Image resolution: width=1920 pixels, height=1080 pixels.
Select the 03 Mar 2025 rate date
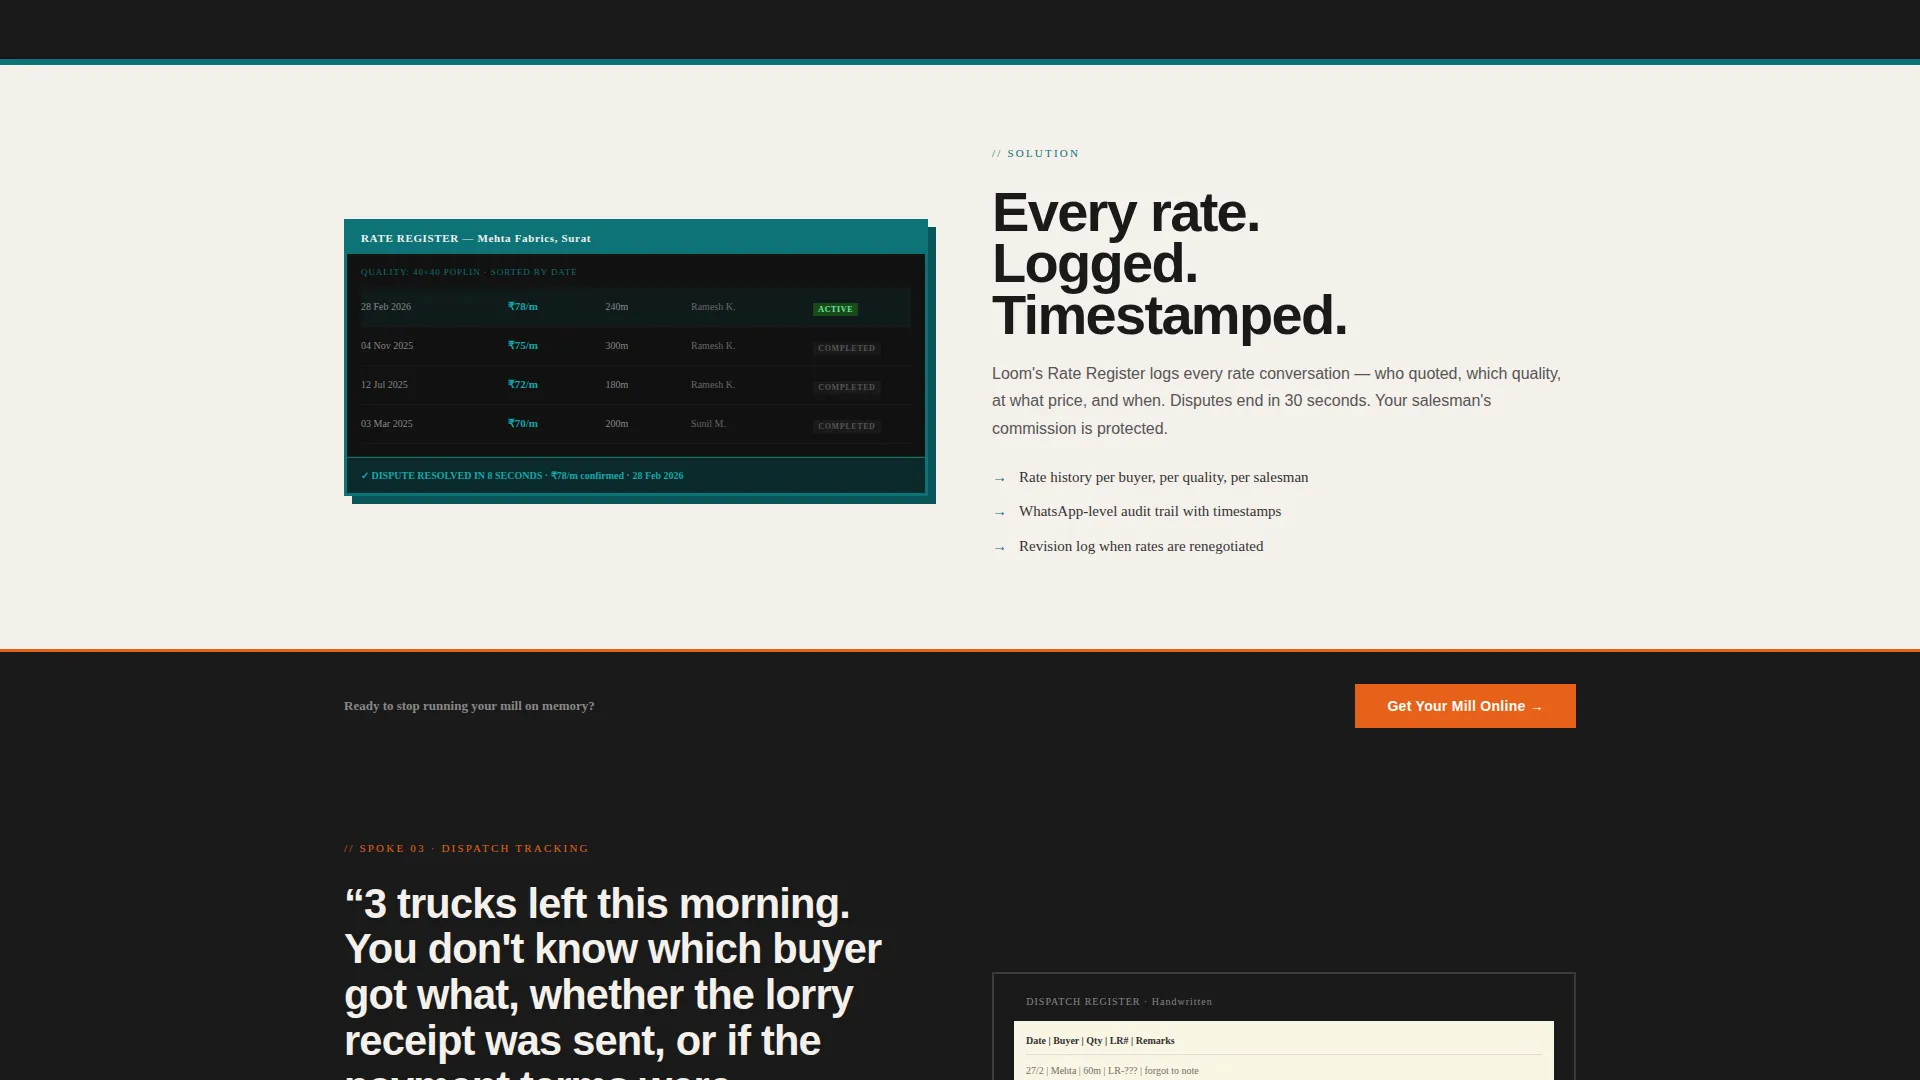(x=387, y=424)
